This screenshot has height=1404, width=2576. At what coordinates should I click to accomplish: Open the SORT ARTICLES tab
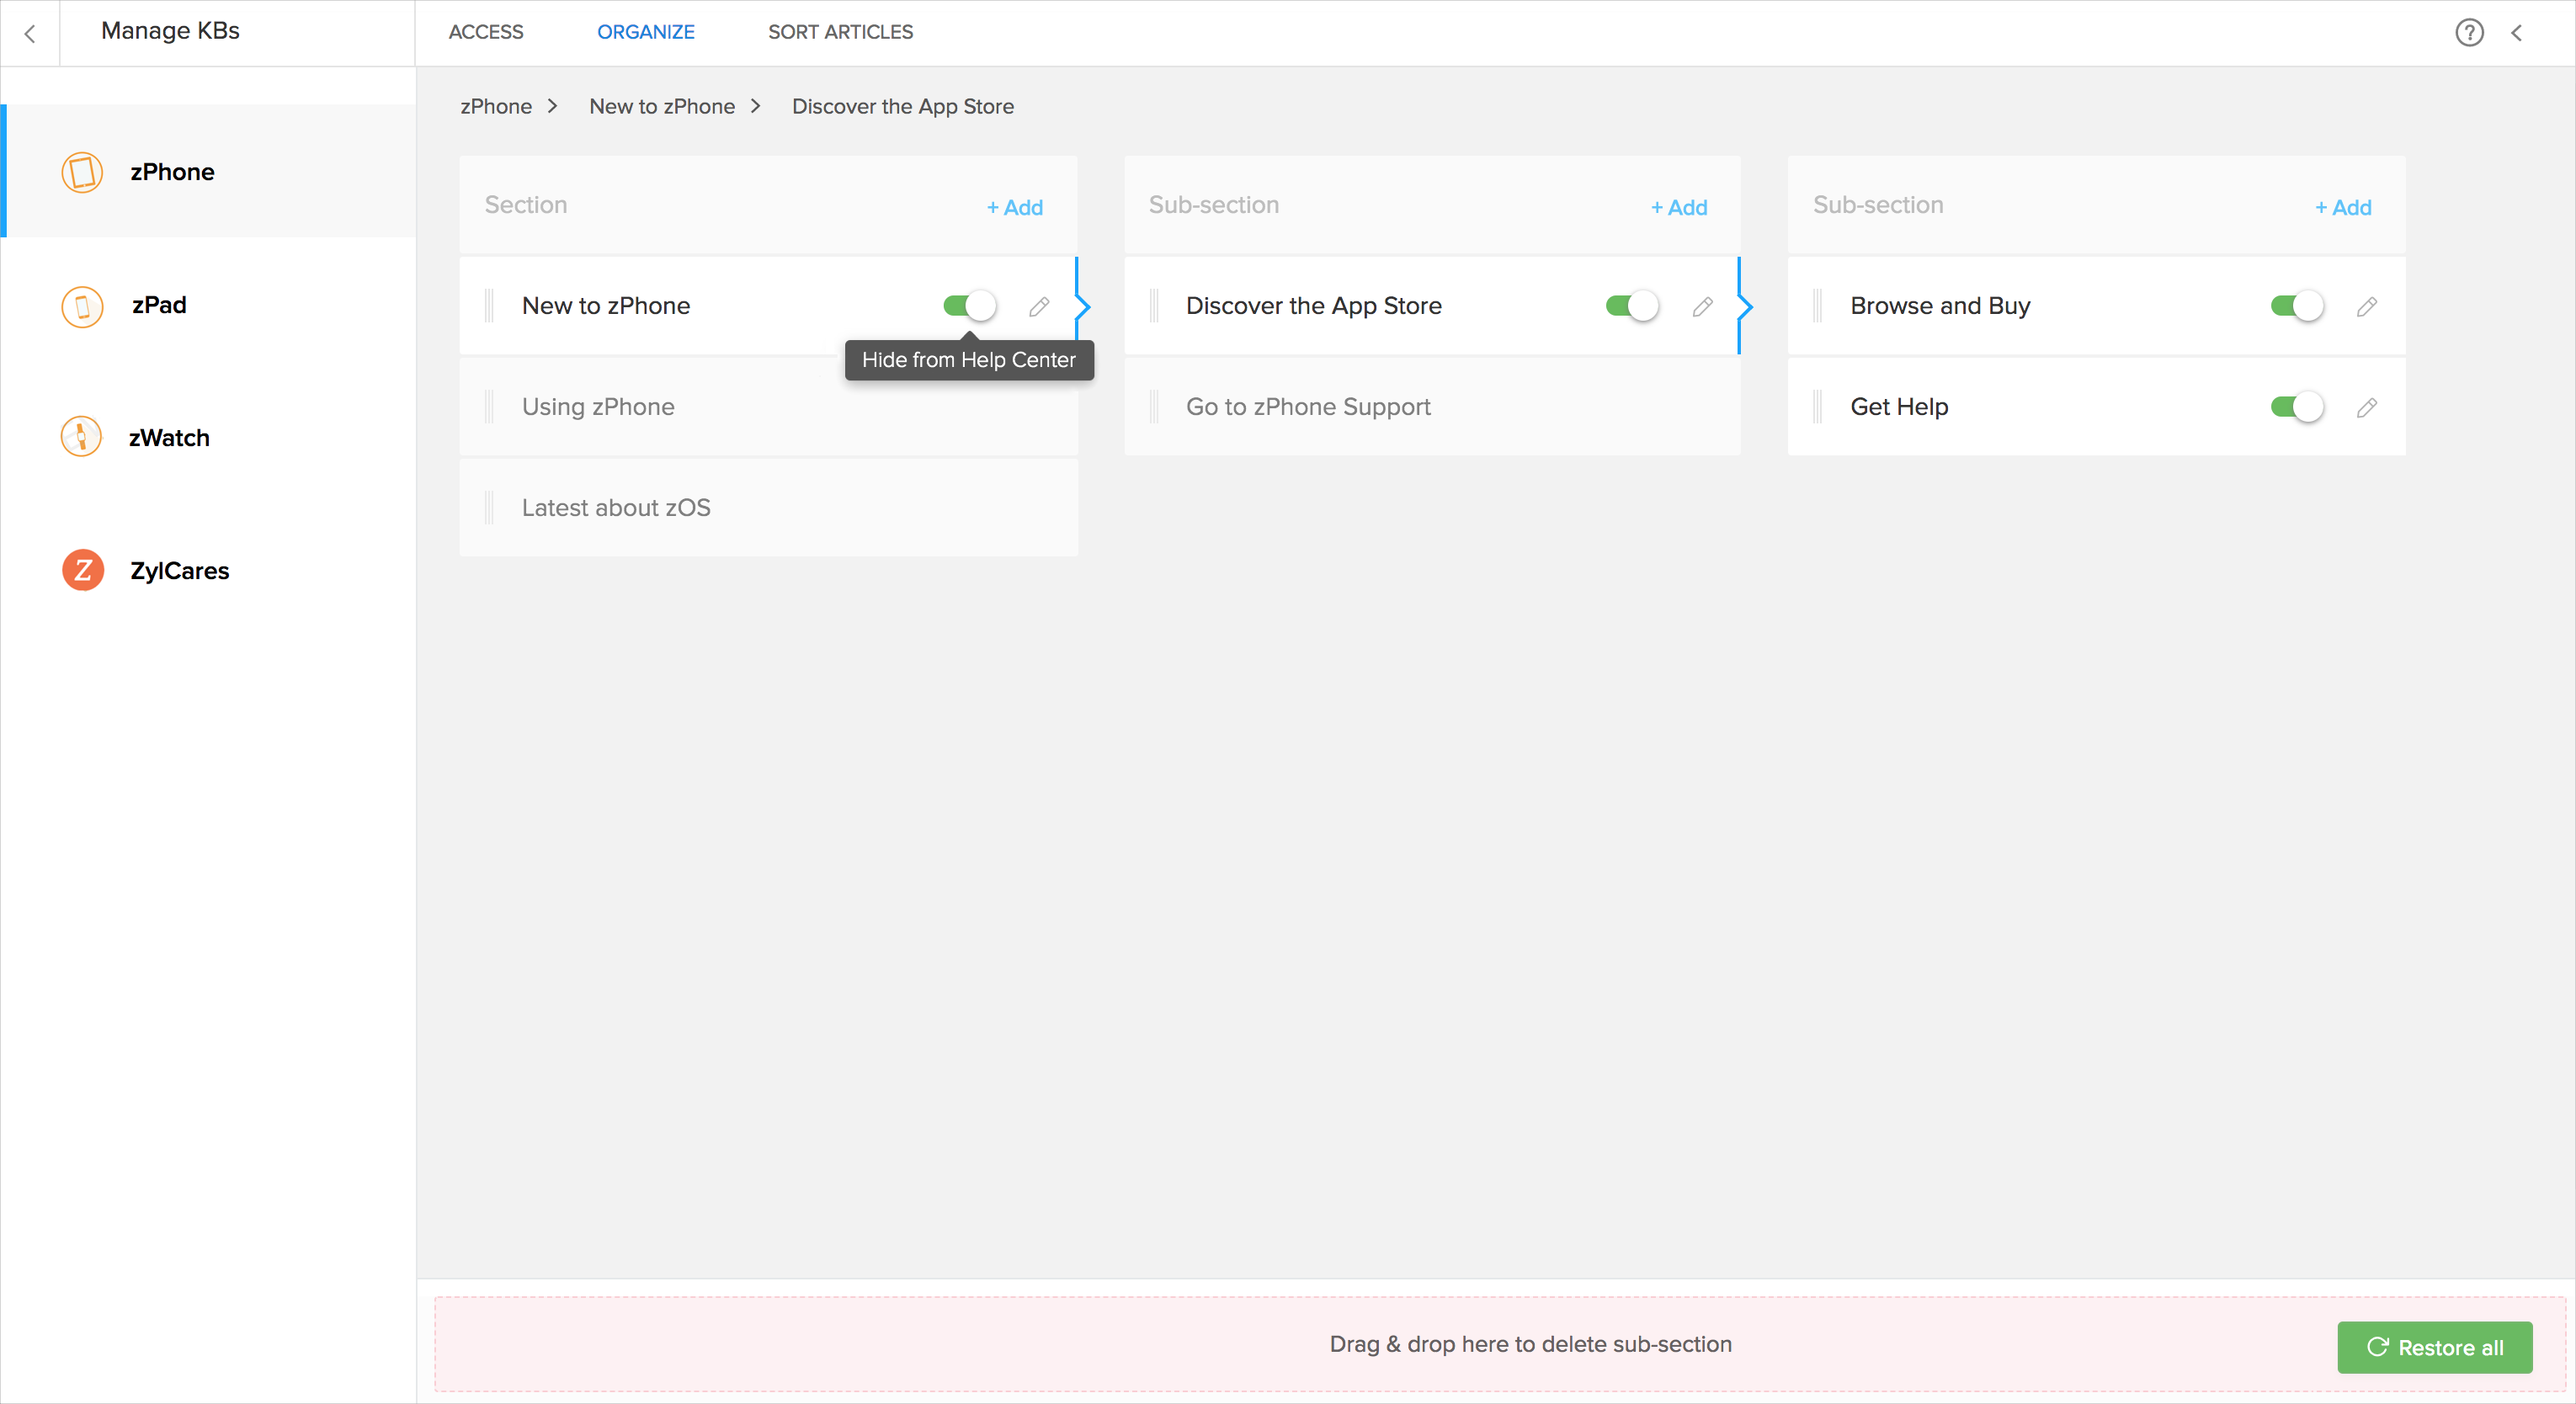tap(840, 32)
